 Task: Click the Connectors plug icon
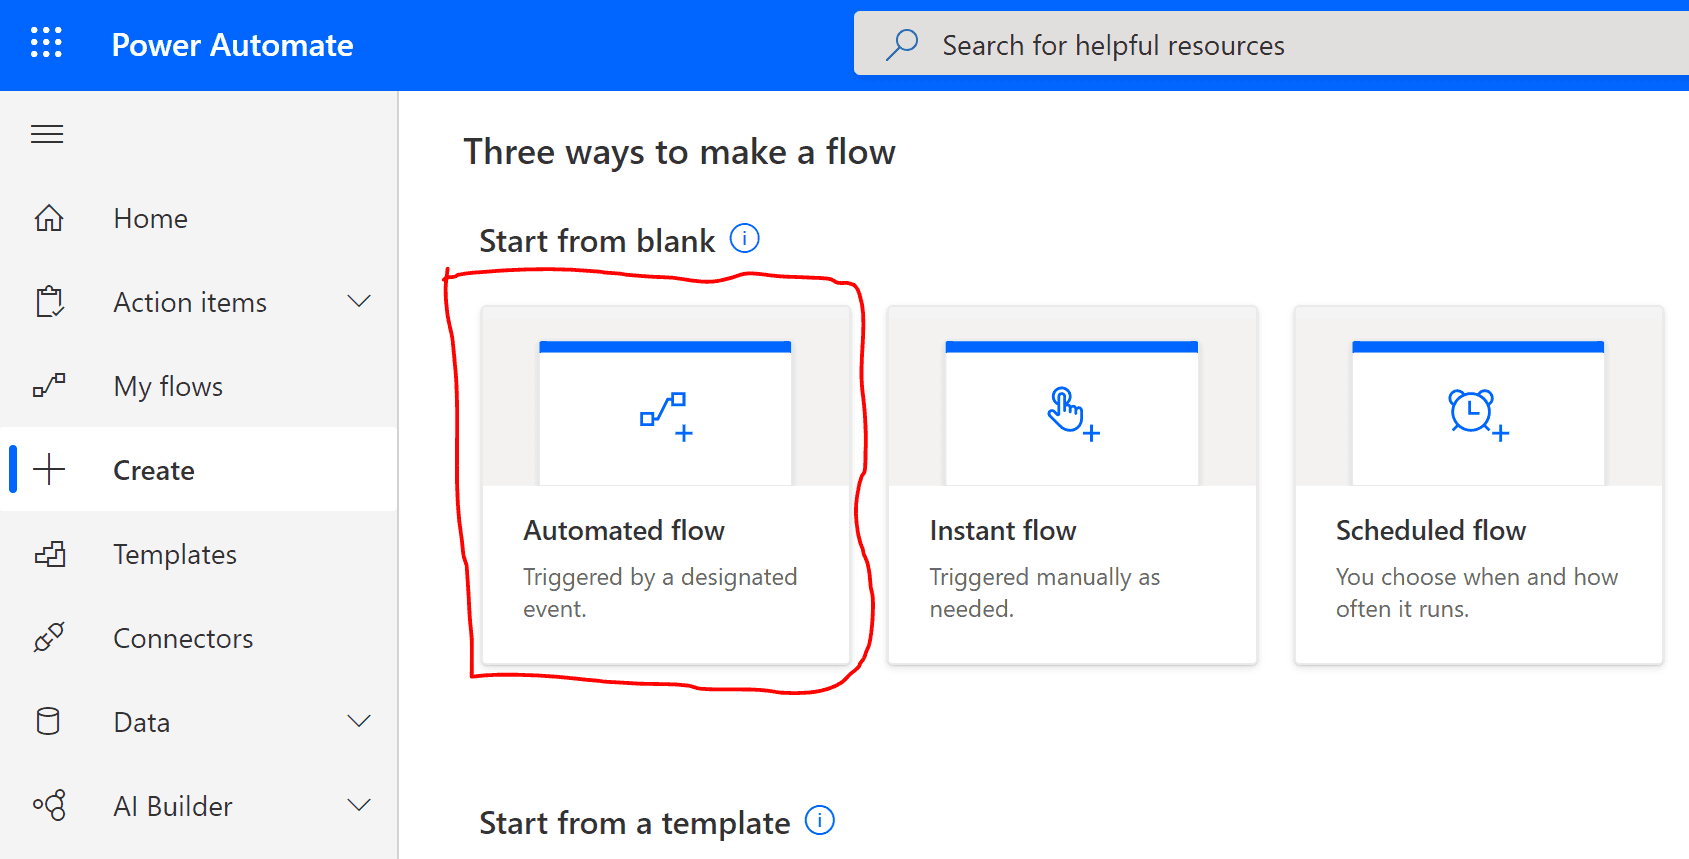click(x=49, y=637)
